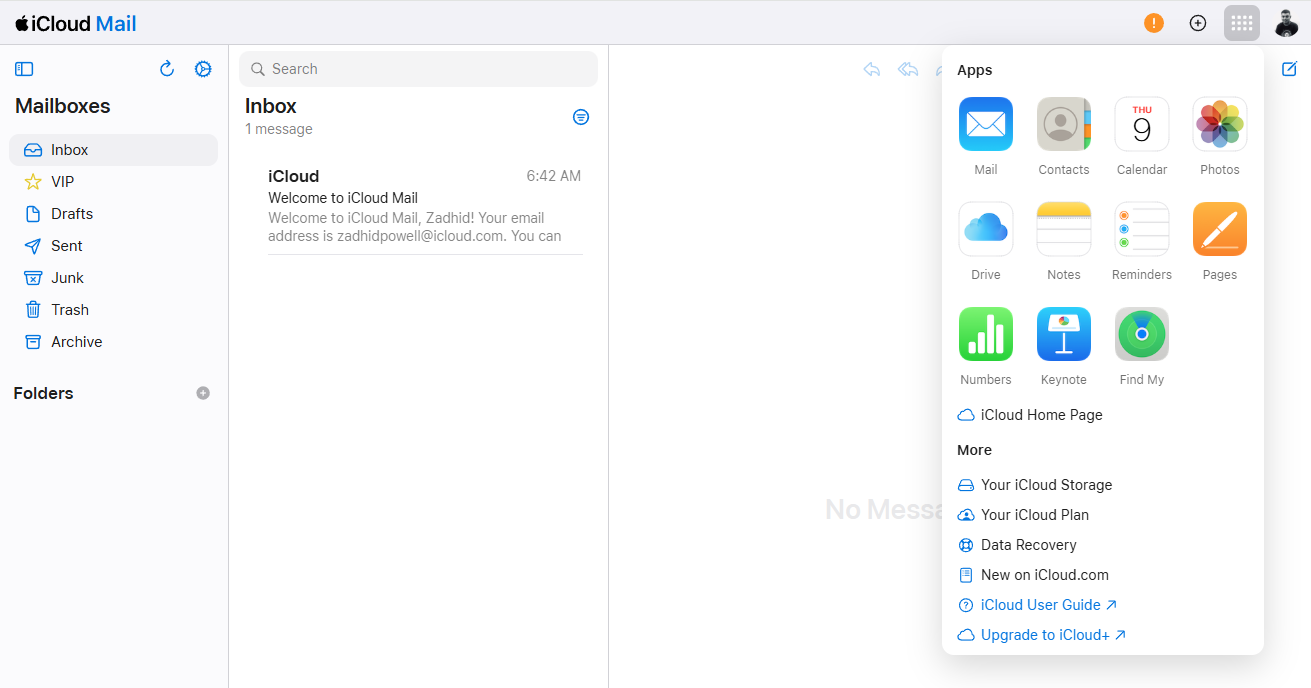Open the Notes app
Screen dimensions: 1311x688
coord(1063,229)
